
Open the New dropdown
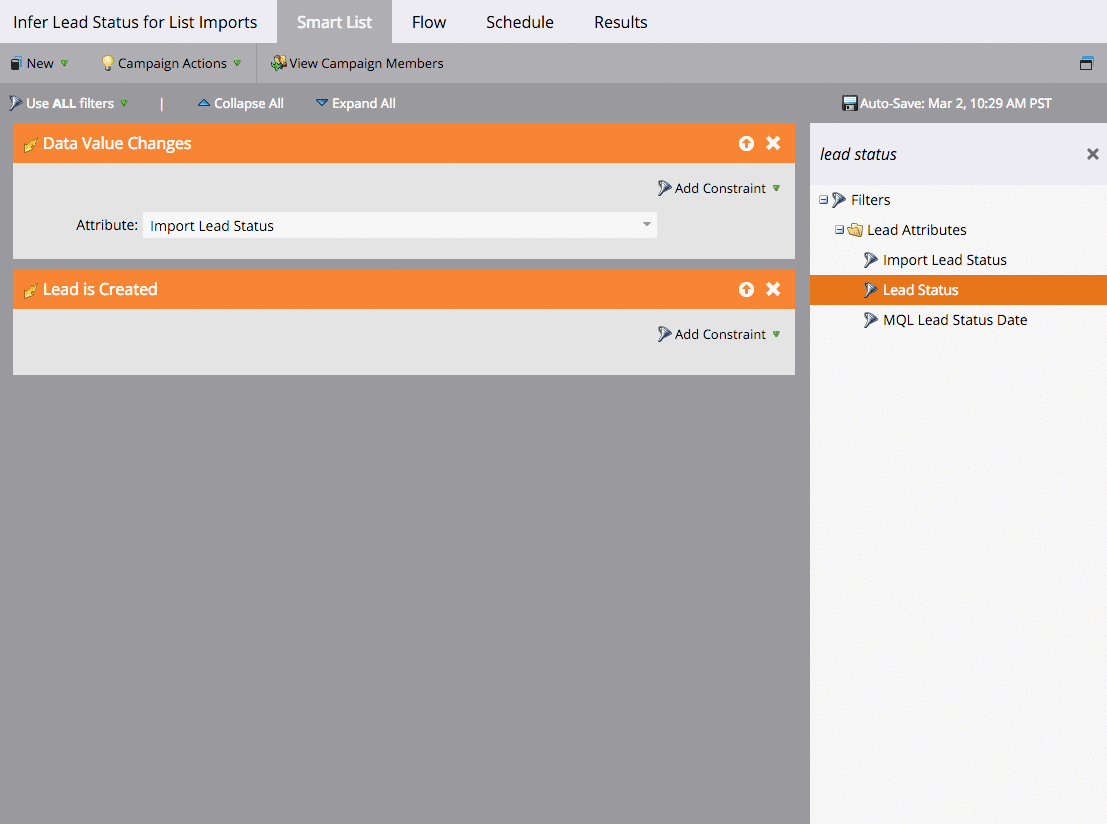[x=38, y=62]
